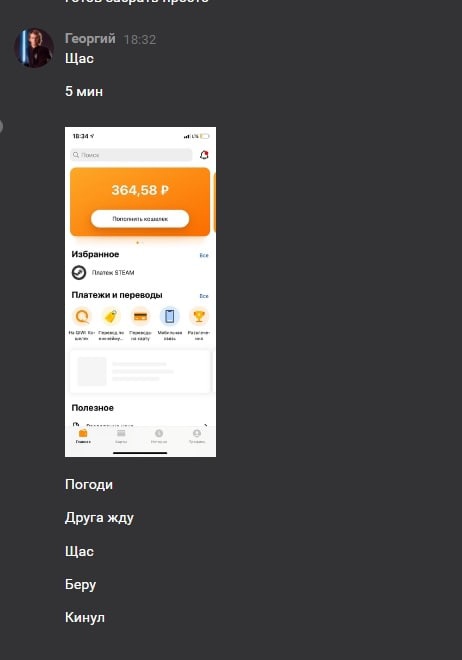Image resolution: width=462 pixels, height=660 pixels.
Task: Click the Георгий username
Action: (90, 38)
